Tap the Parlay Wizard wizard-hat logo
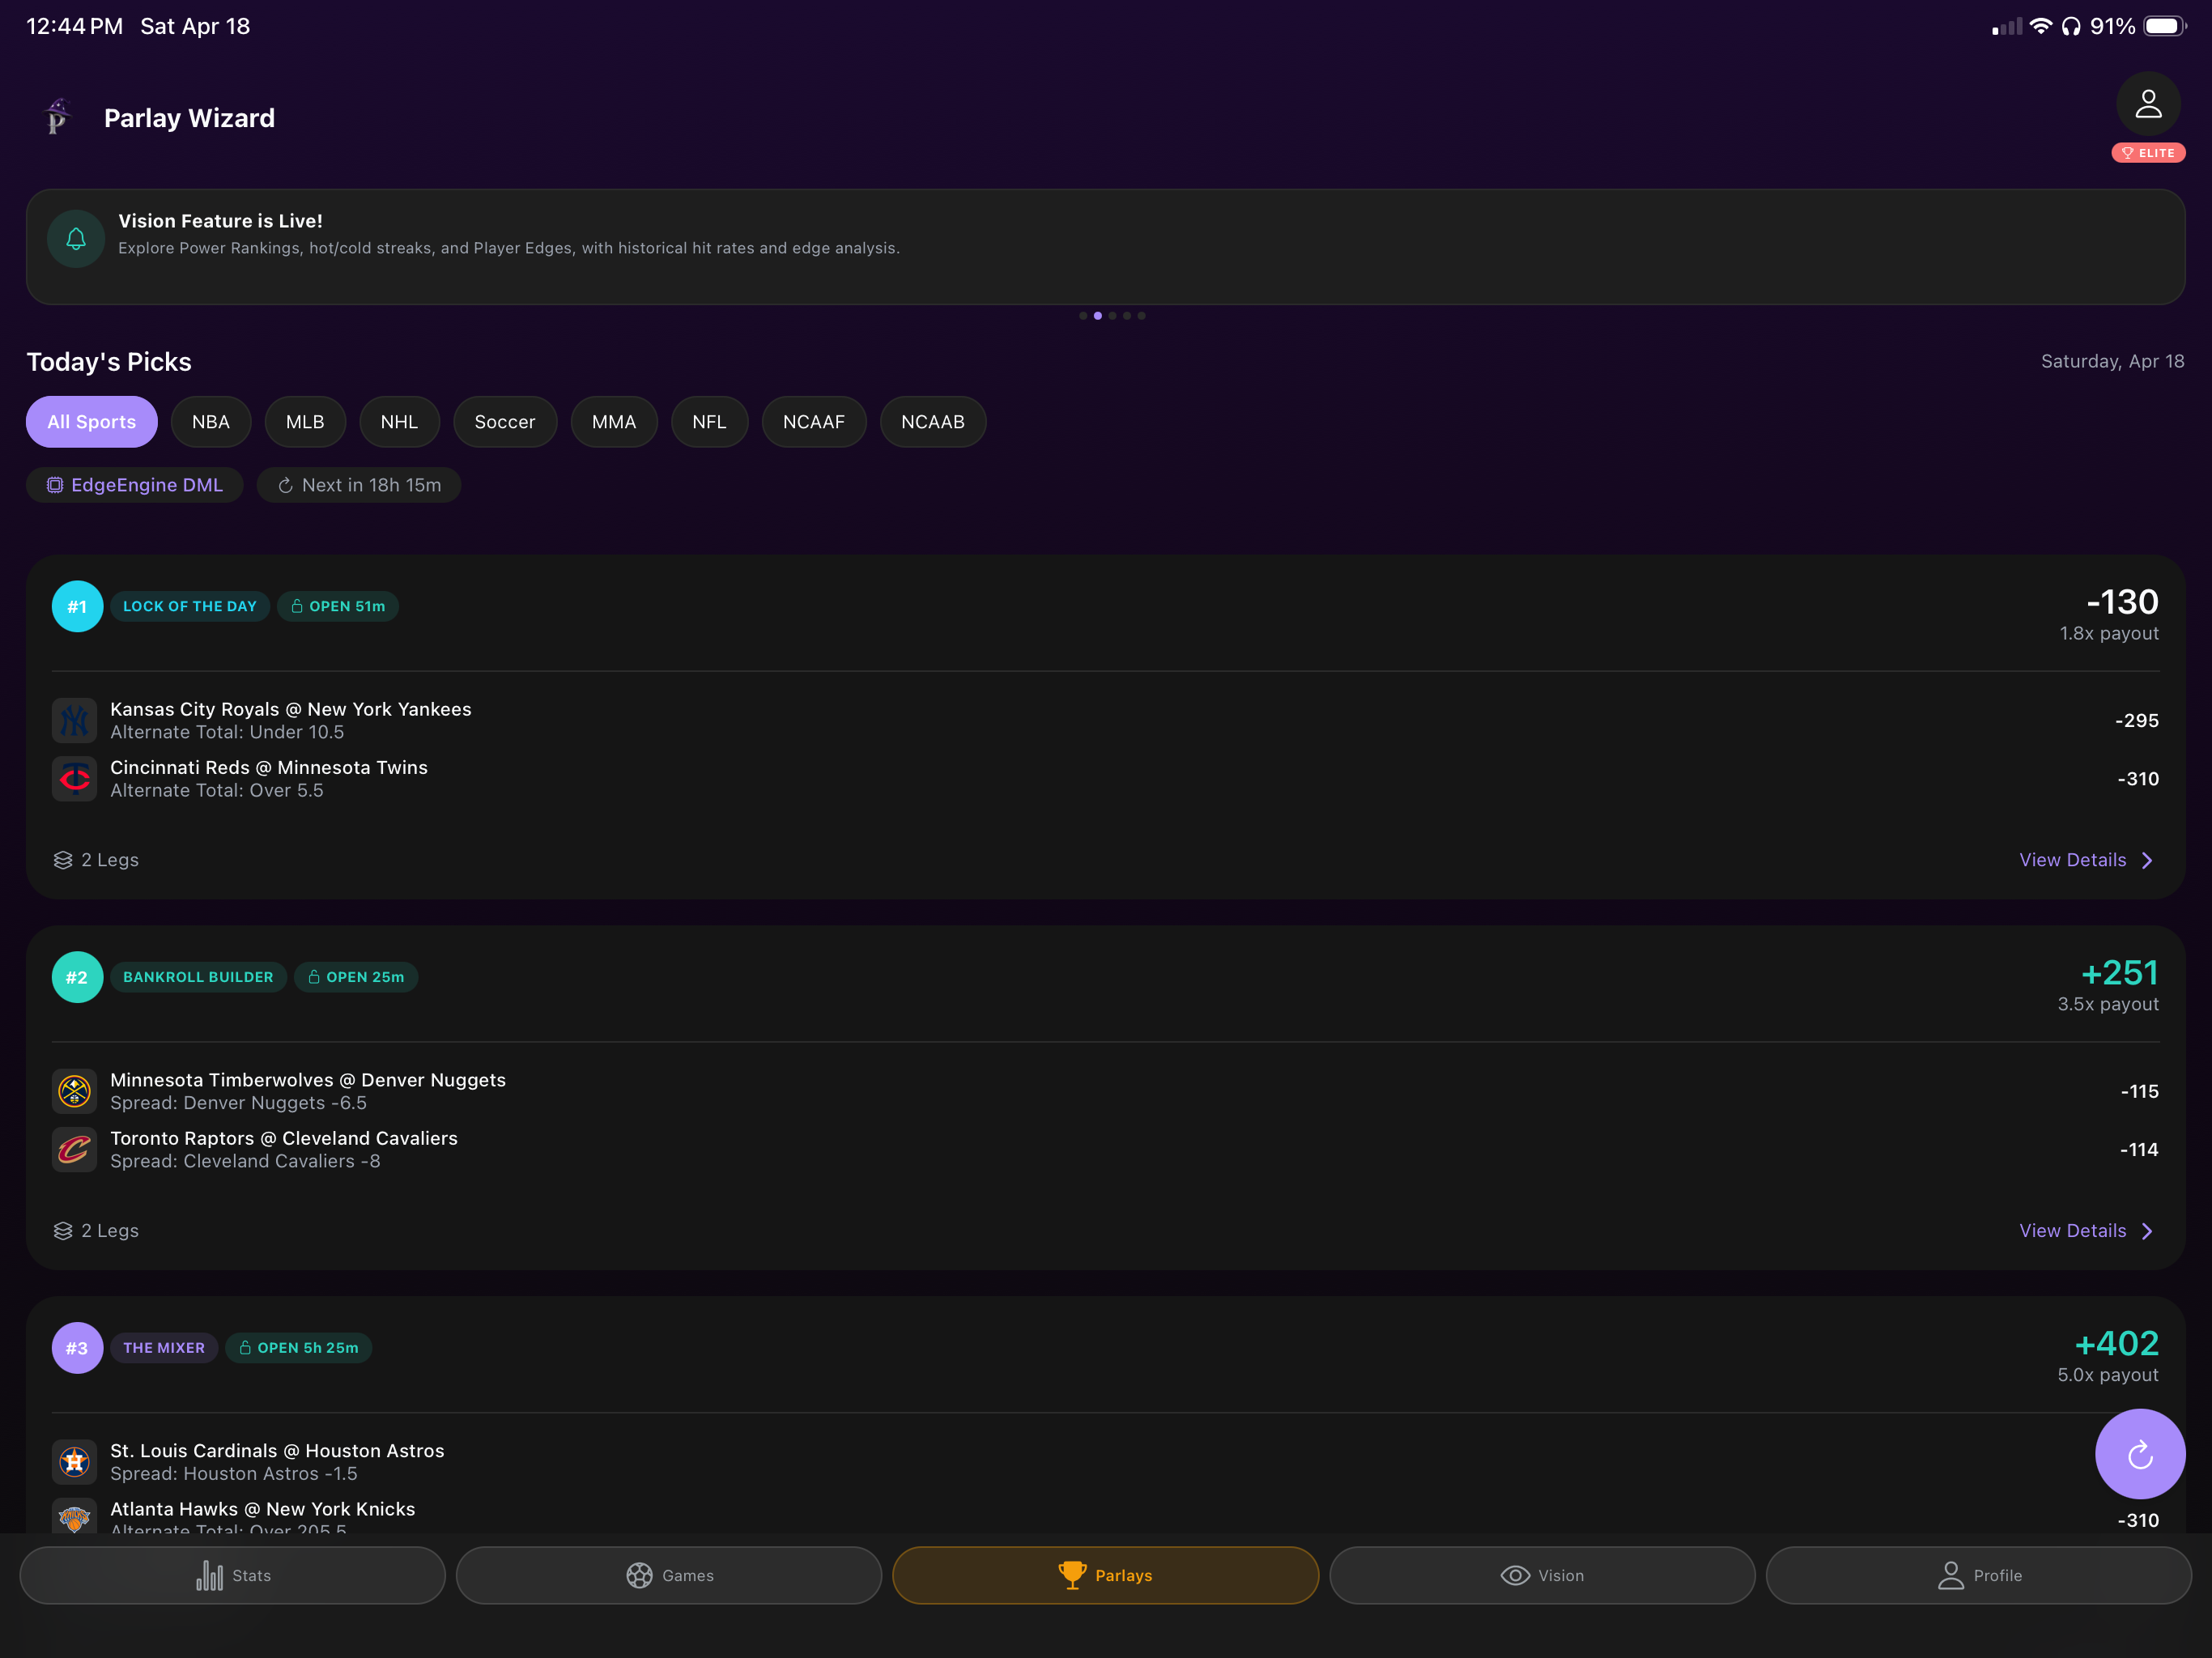This screenshot has height=1658, width=2212. point(58,117)
